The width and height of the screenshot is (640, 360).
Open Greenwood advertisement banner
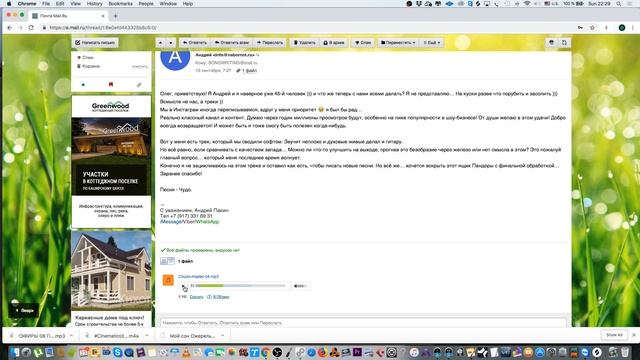click(111, 161)
